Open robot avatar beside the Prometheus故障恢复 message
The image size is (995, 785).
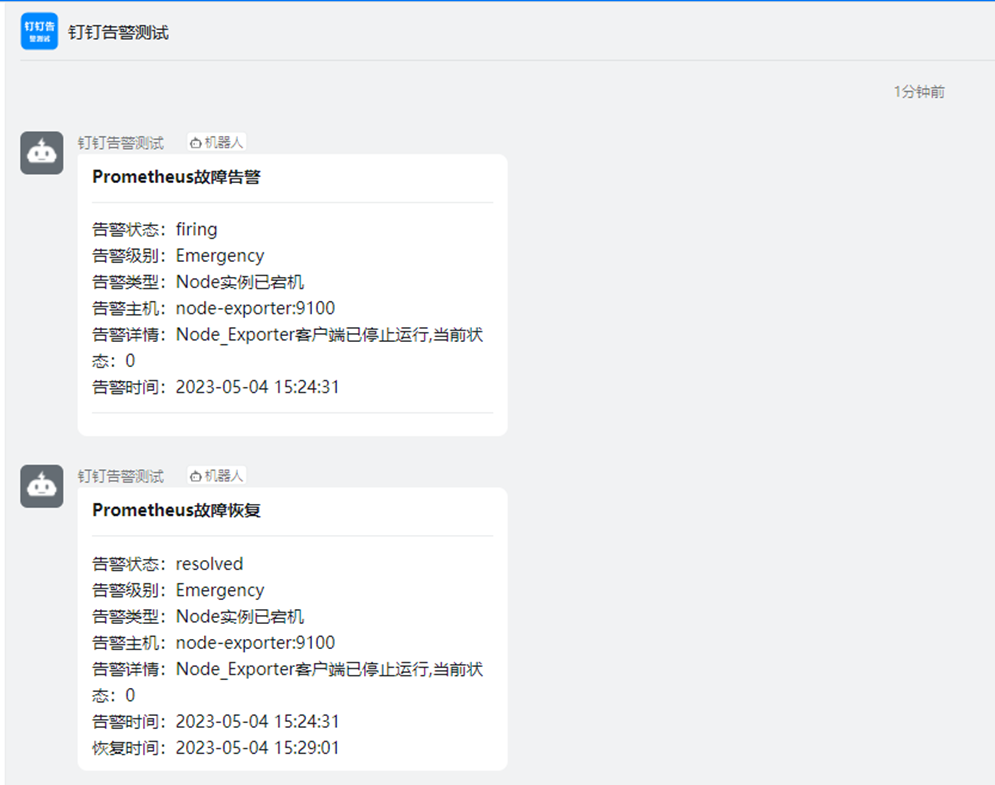pyautogui.click(x=42, y=486)
